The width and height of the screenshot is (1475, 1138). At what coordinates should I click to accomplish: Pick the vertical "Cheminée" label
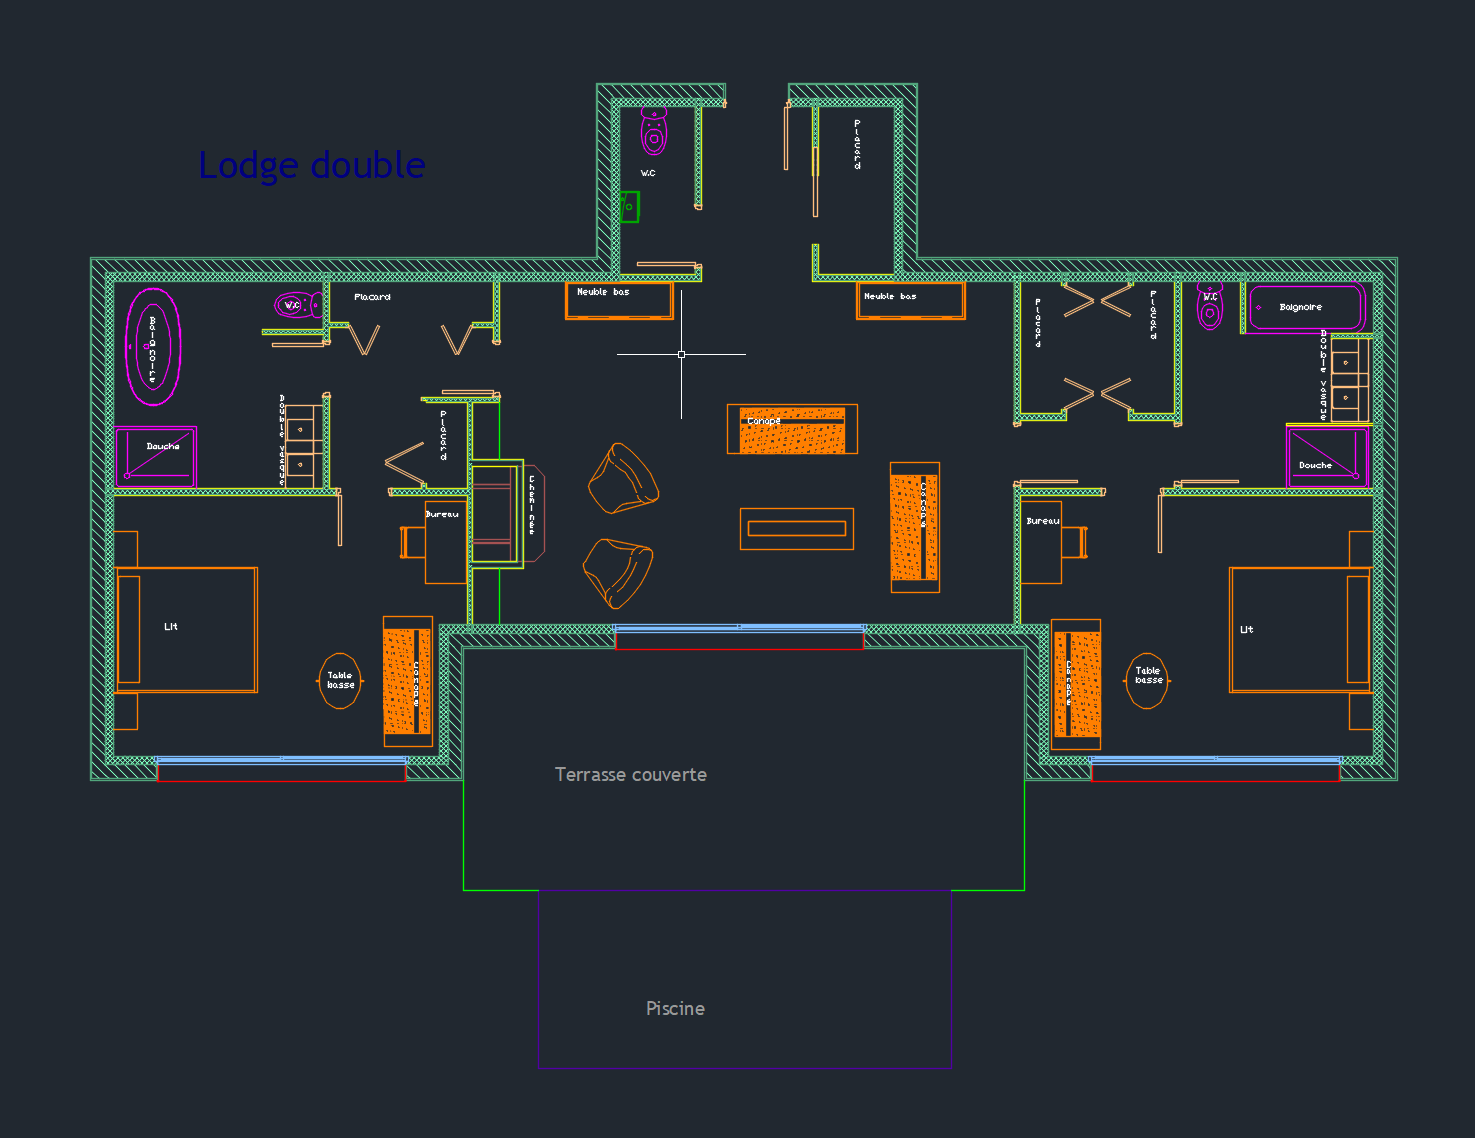pyautogui.click(x=532, y=505)
